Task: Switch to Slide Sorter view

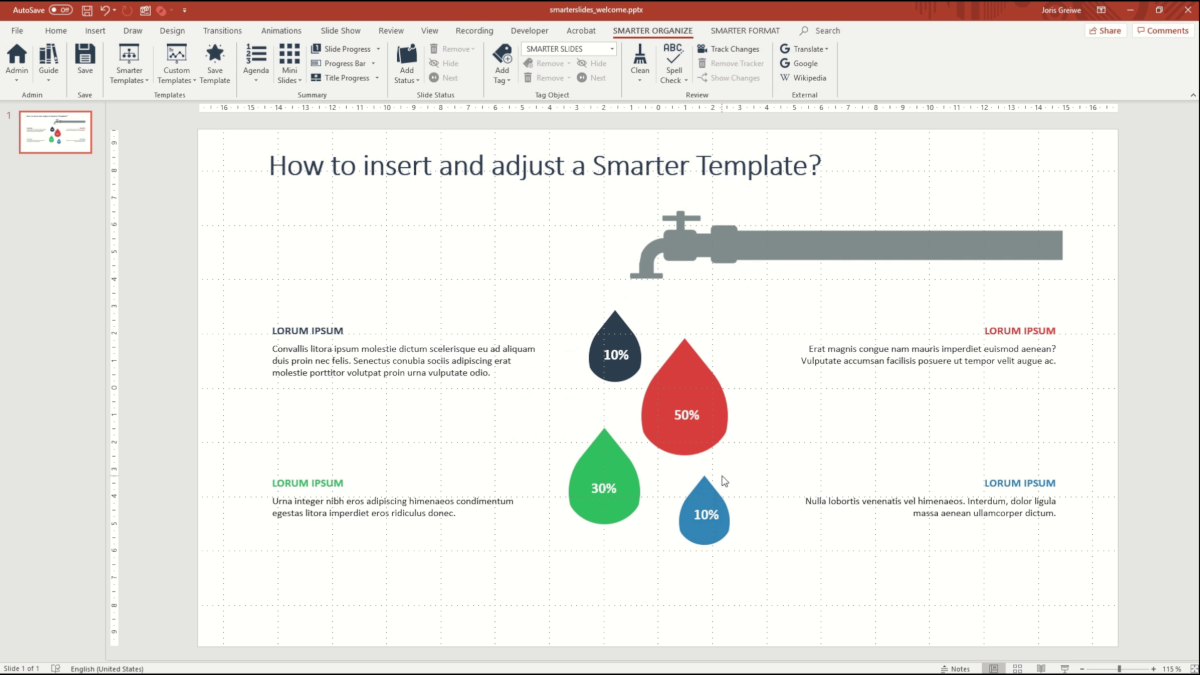Action: coord(1016,668)
